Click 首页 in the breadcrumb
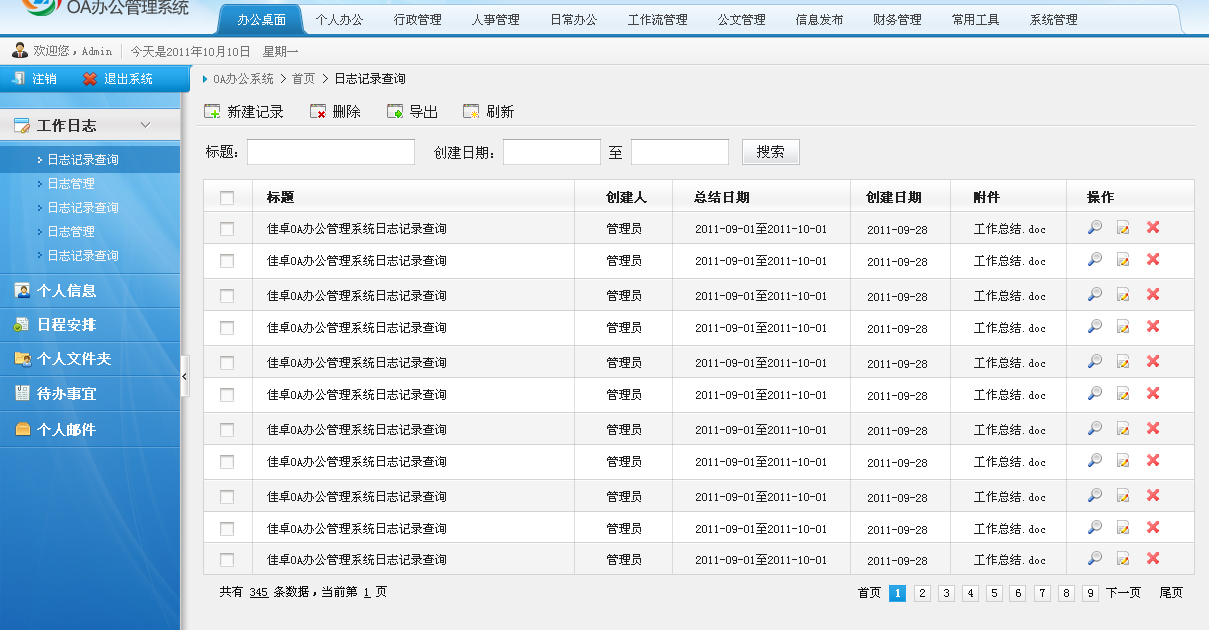The height and width of the screenshot is (630, 1209). [x=303, y=79]
